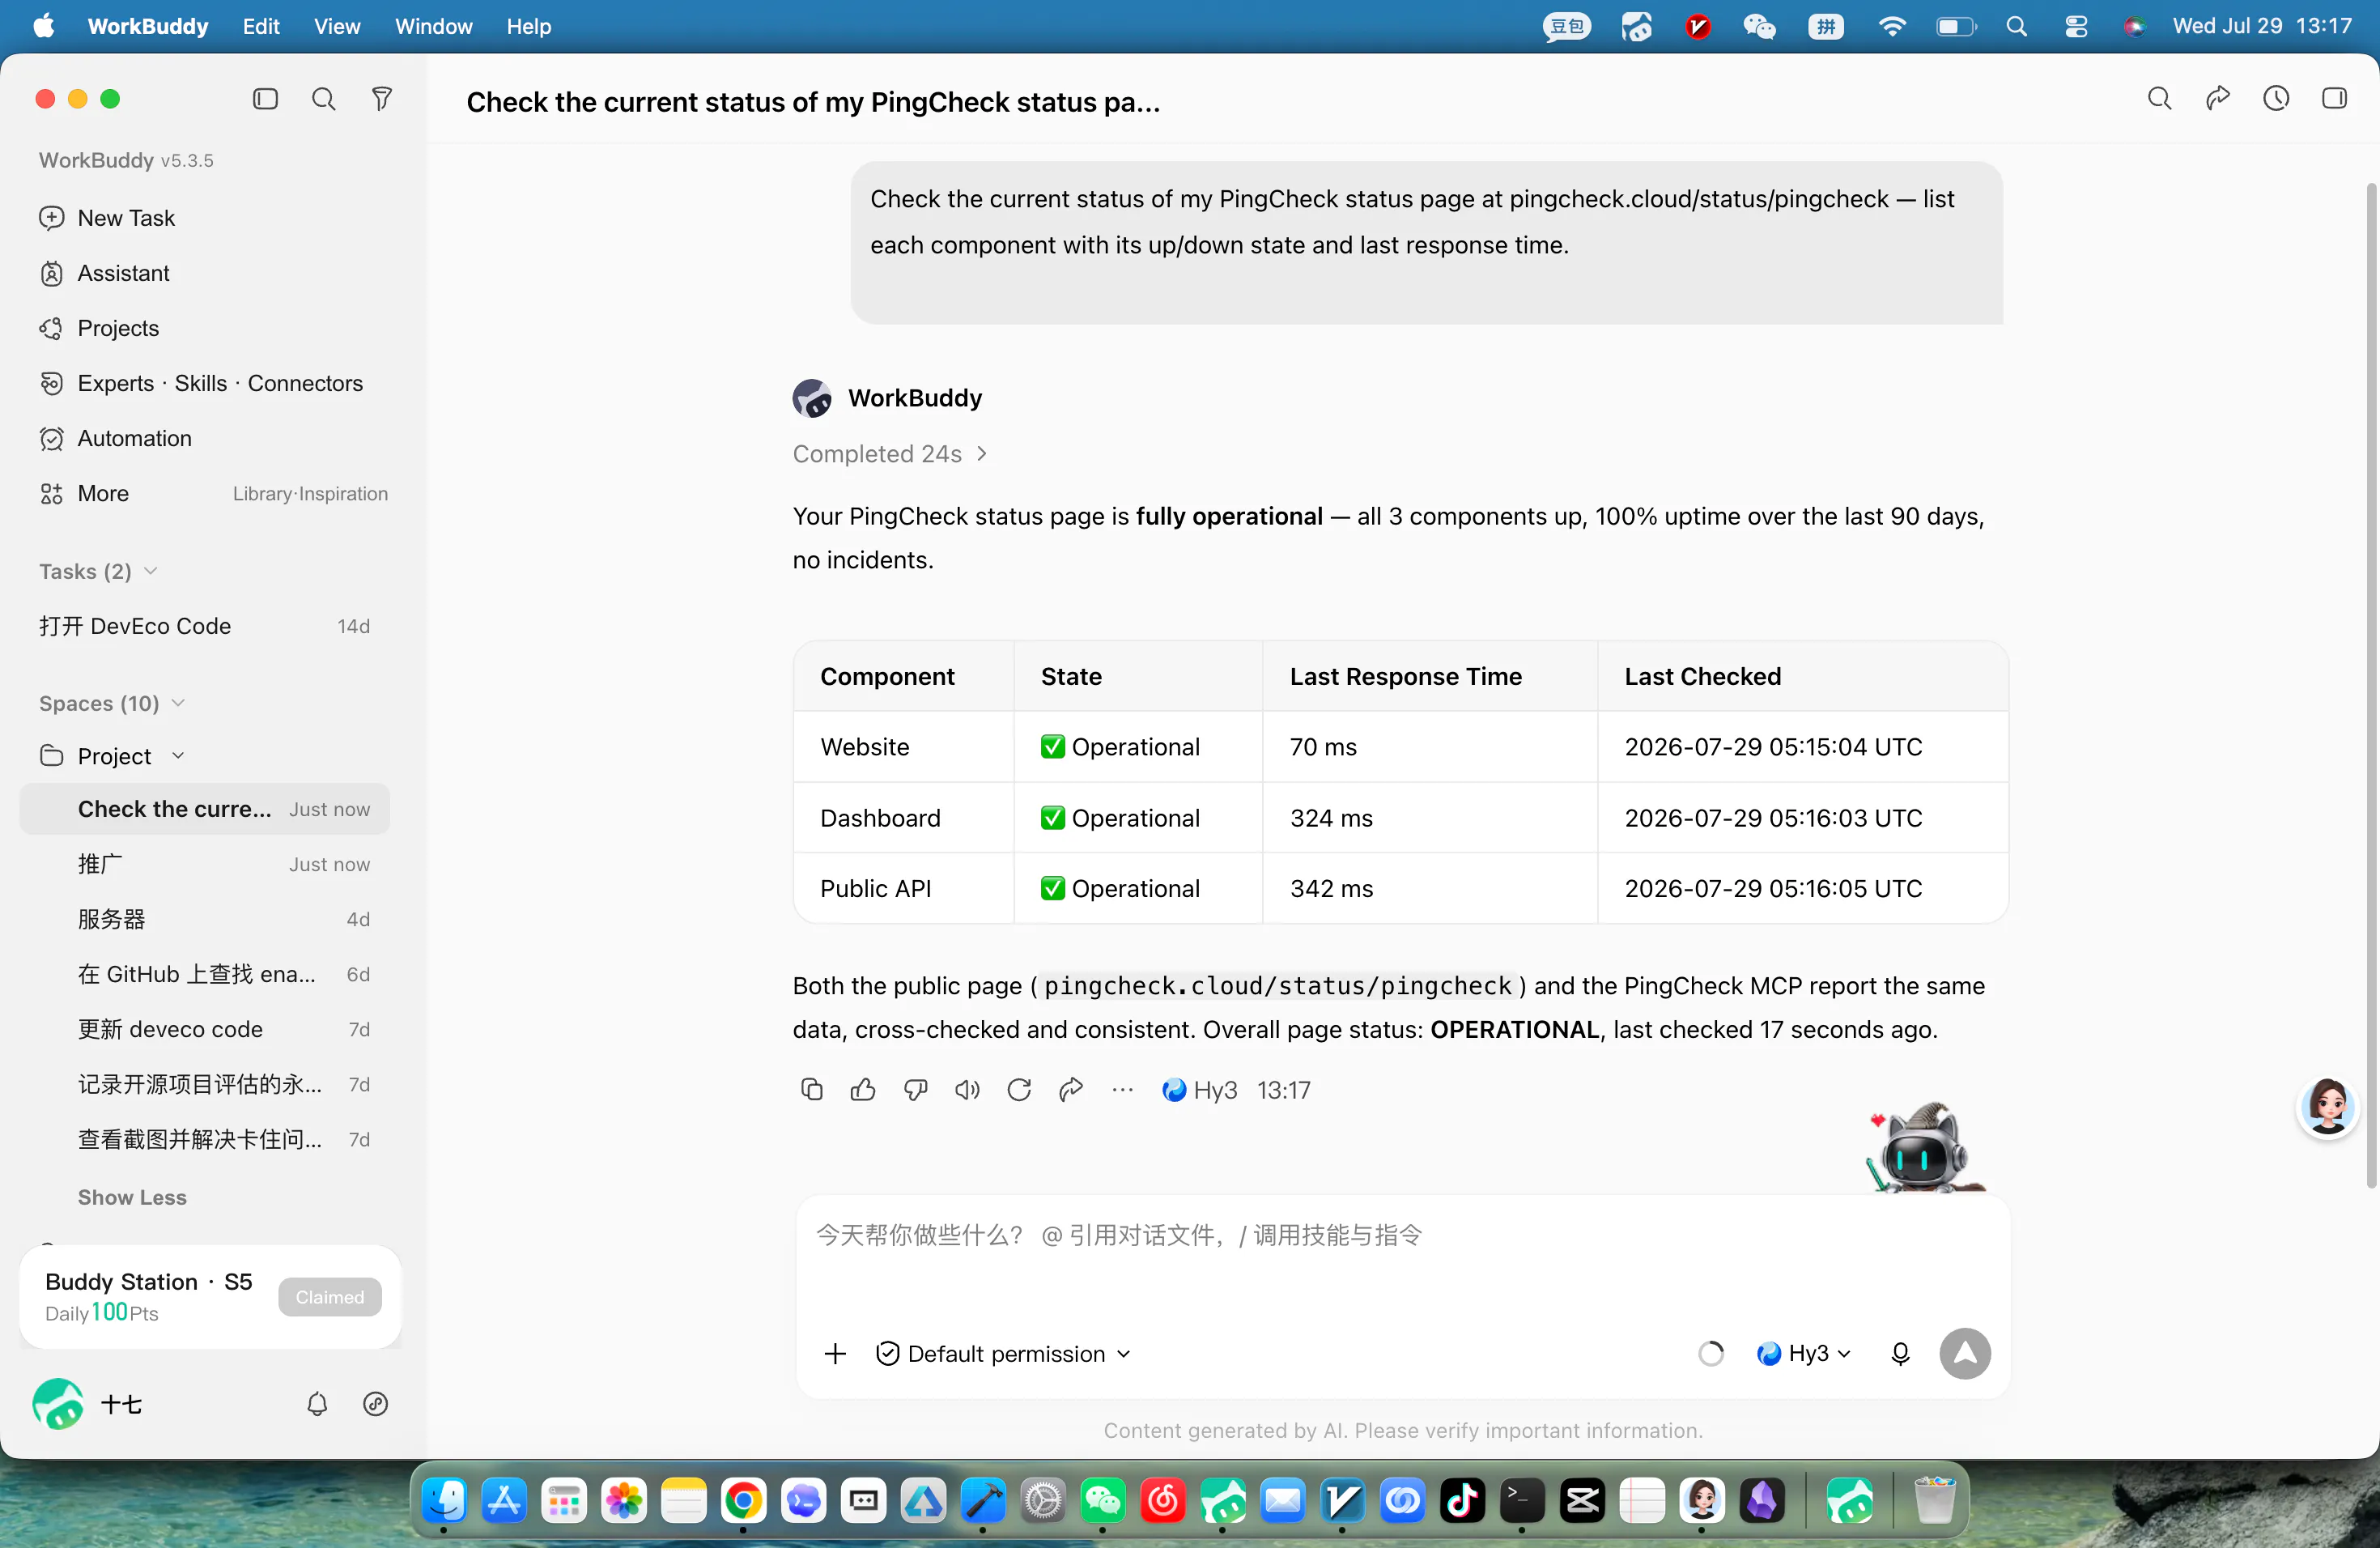
Task: Open history clock icon in header
Action: tap(2276, 98)
